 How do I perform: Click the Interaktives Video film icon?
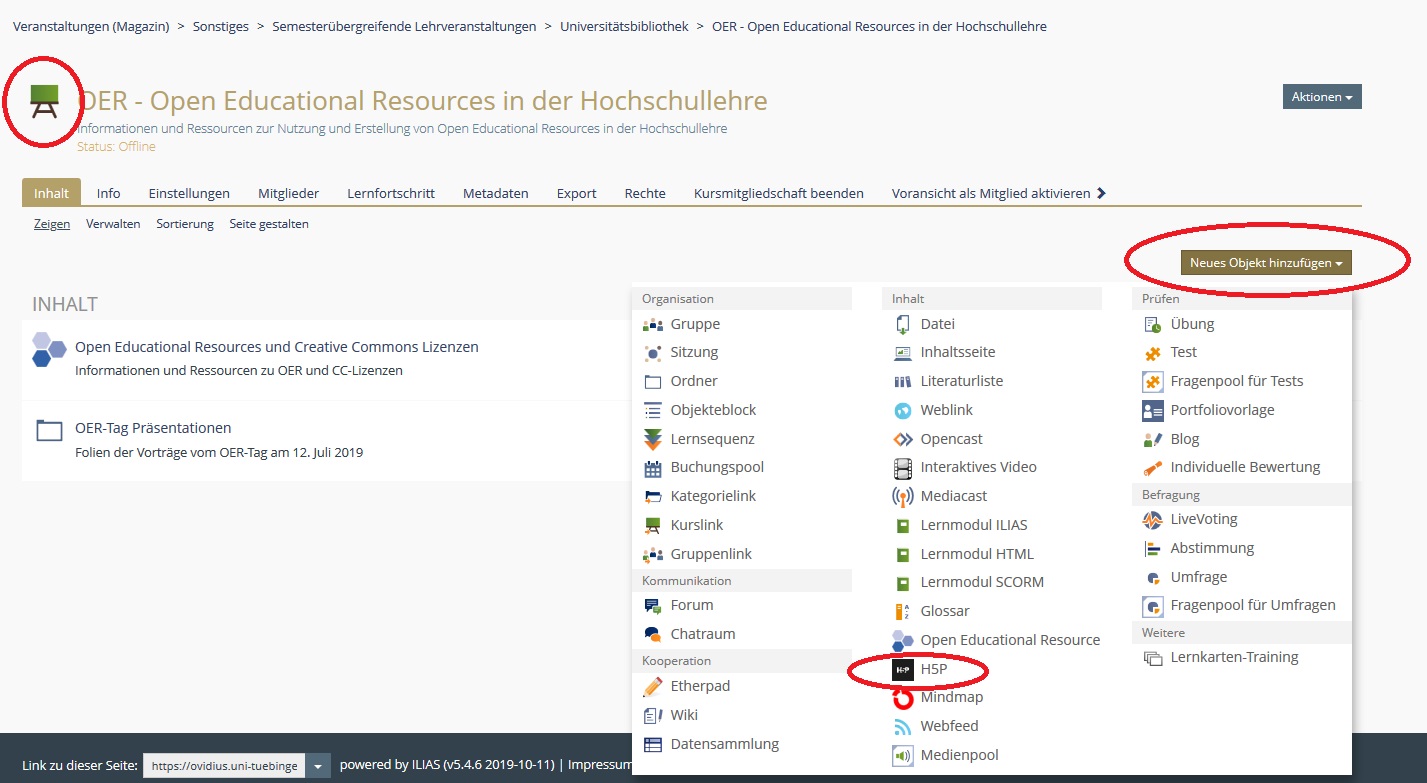(903, 468)
